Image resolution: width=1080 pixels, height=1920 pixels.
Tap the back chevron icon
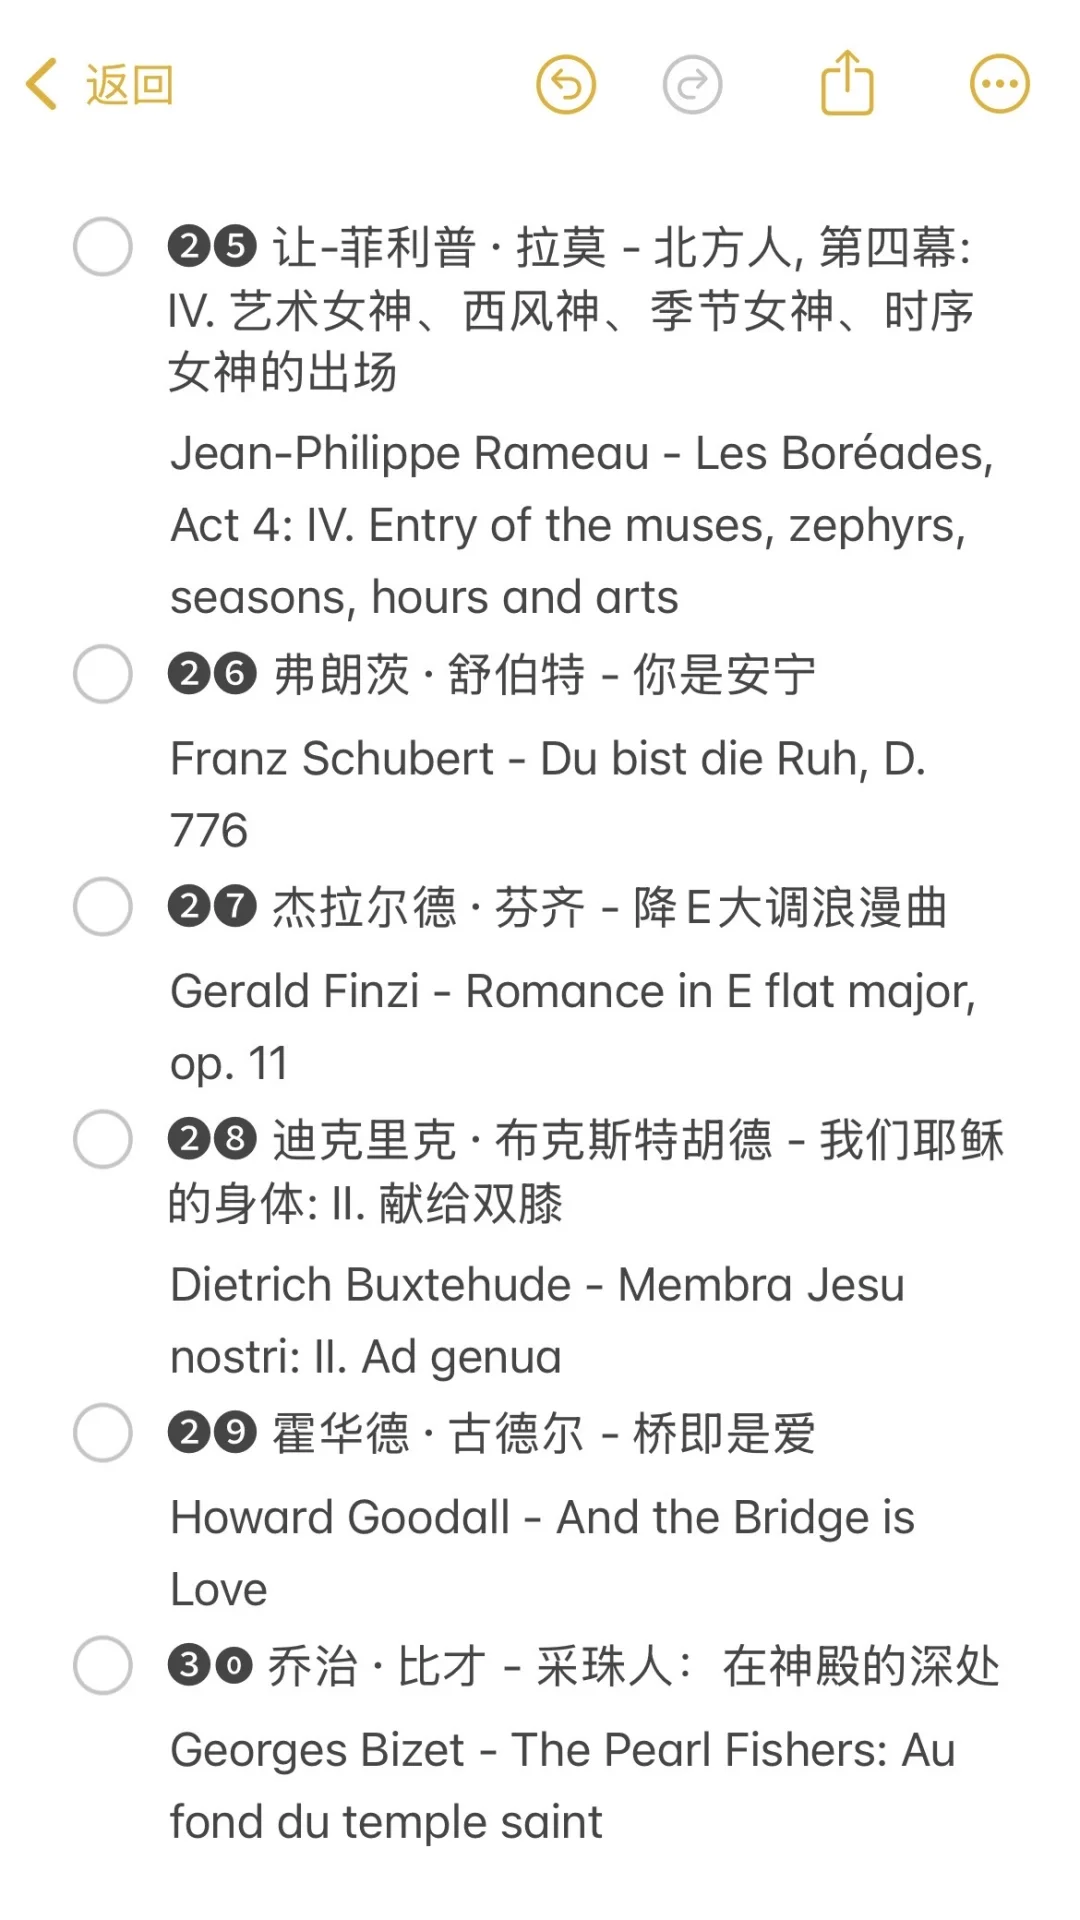(x=42, y=84)
